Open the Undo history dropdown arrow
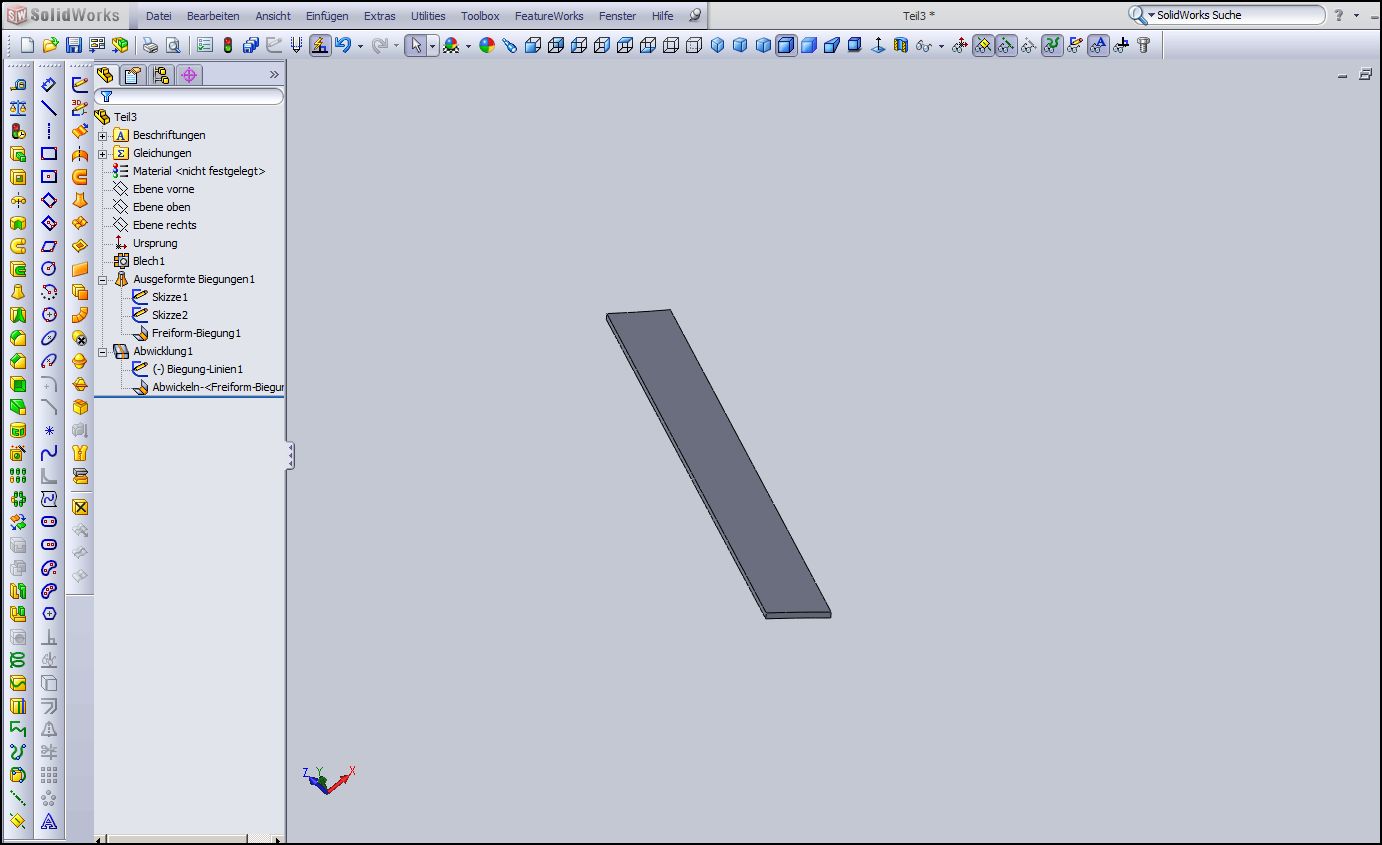The image size is (1382, 845). (x=359, y=46)
